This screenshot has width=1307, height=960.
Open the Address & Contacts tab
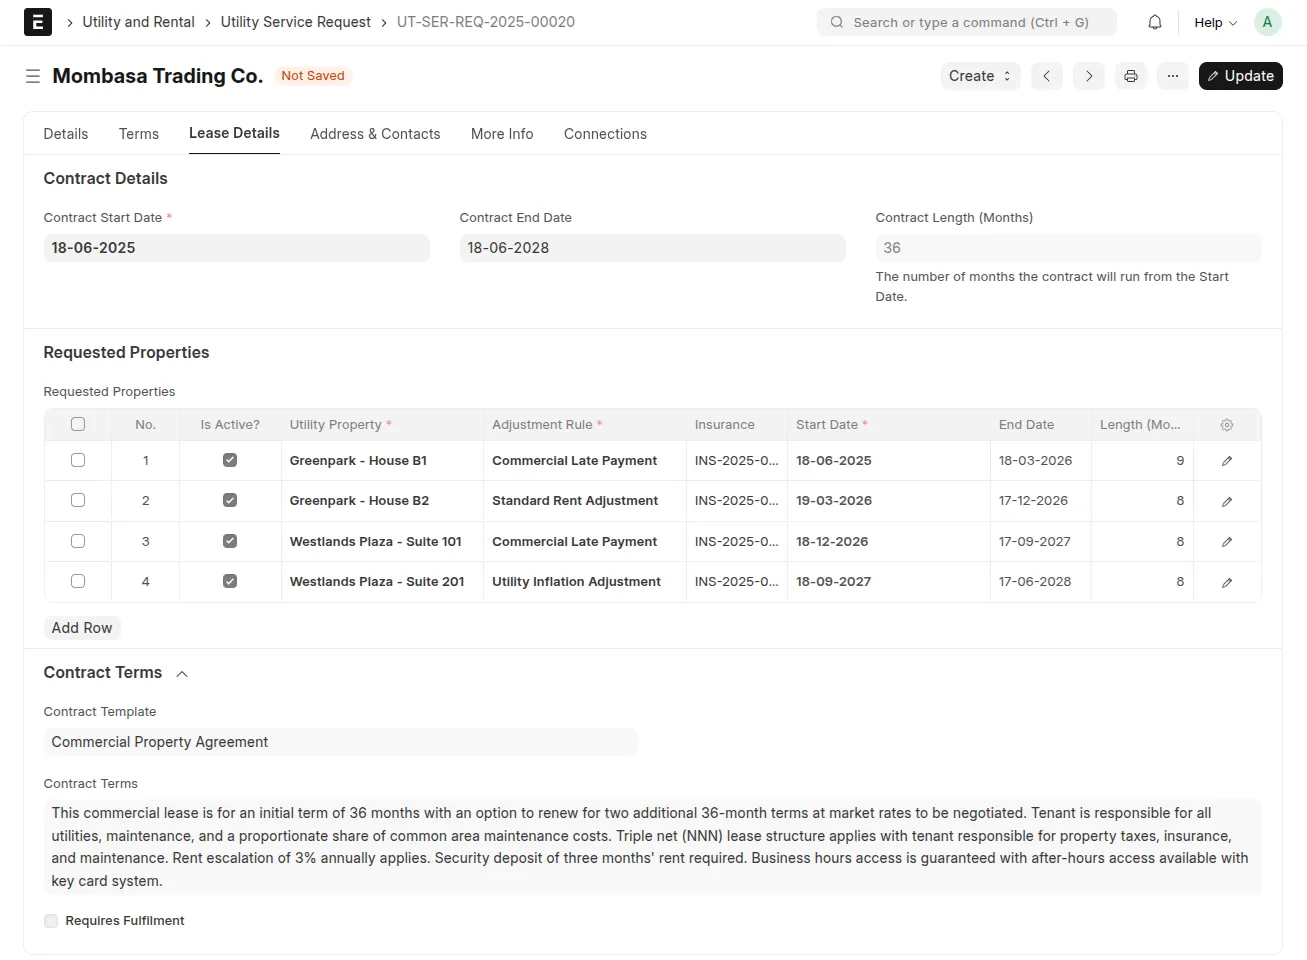click(375, 134)
